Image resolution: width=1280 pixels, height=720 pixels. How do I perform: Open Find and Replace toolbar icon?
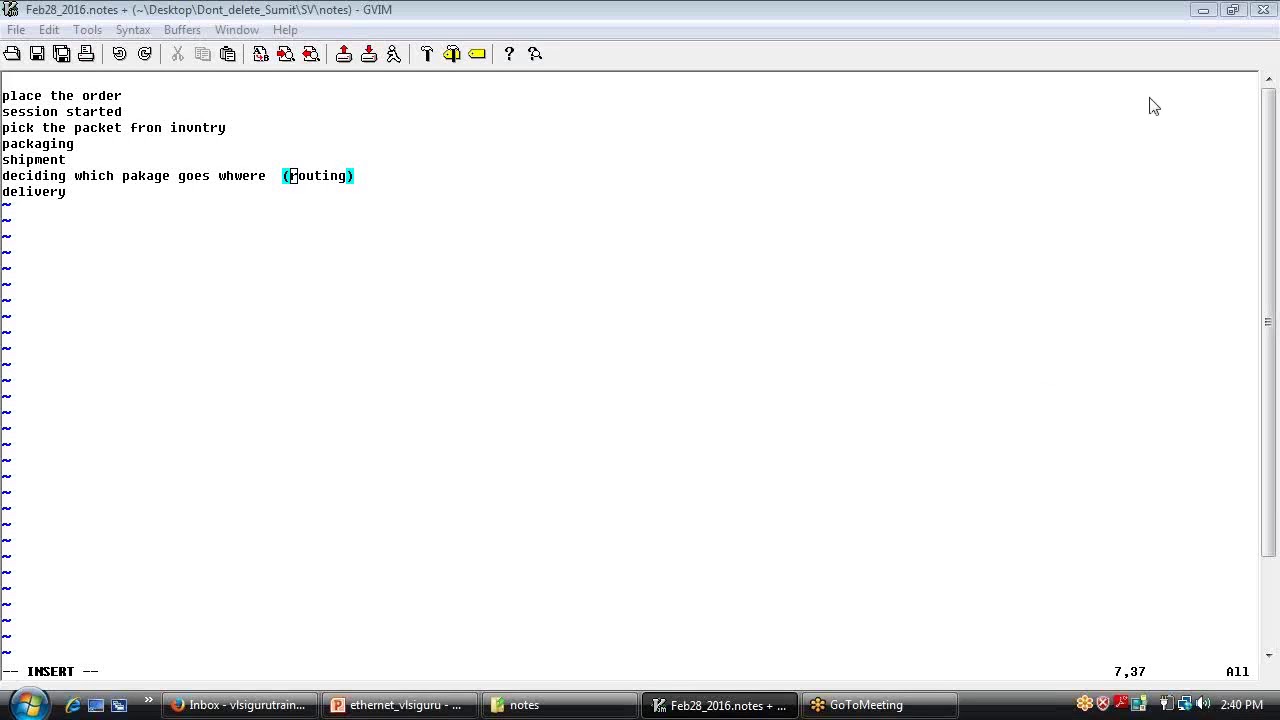(x=261, y=54)
